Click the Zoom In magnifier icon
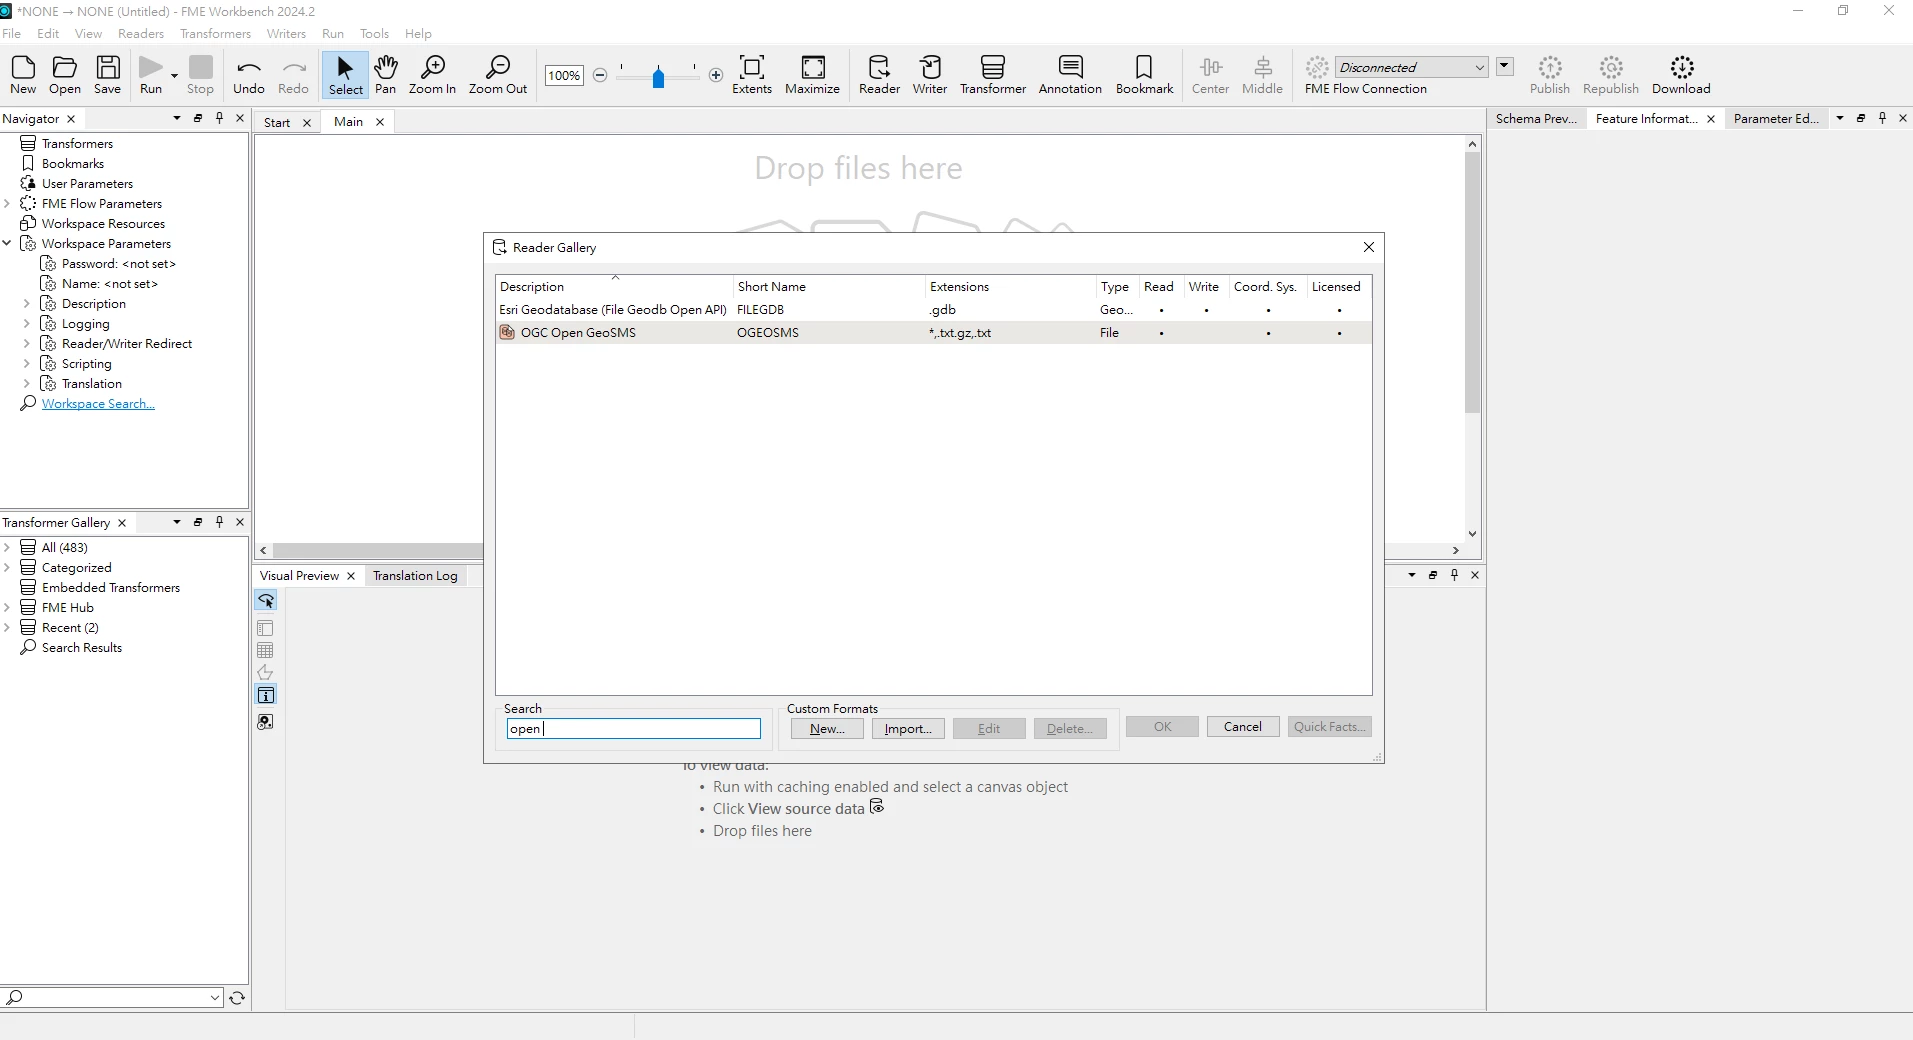This screenshot has width=1913, height=1040. pos(432,75)
